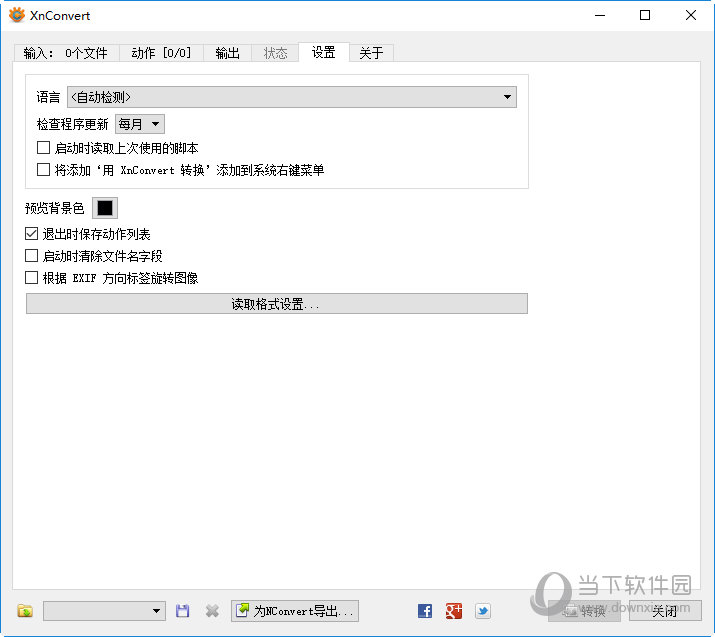Screen dimensions: 715x637
Task: Switch to the 输入: 0个文件 tab
Action: 67,53
